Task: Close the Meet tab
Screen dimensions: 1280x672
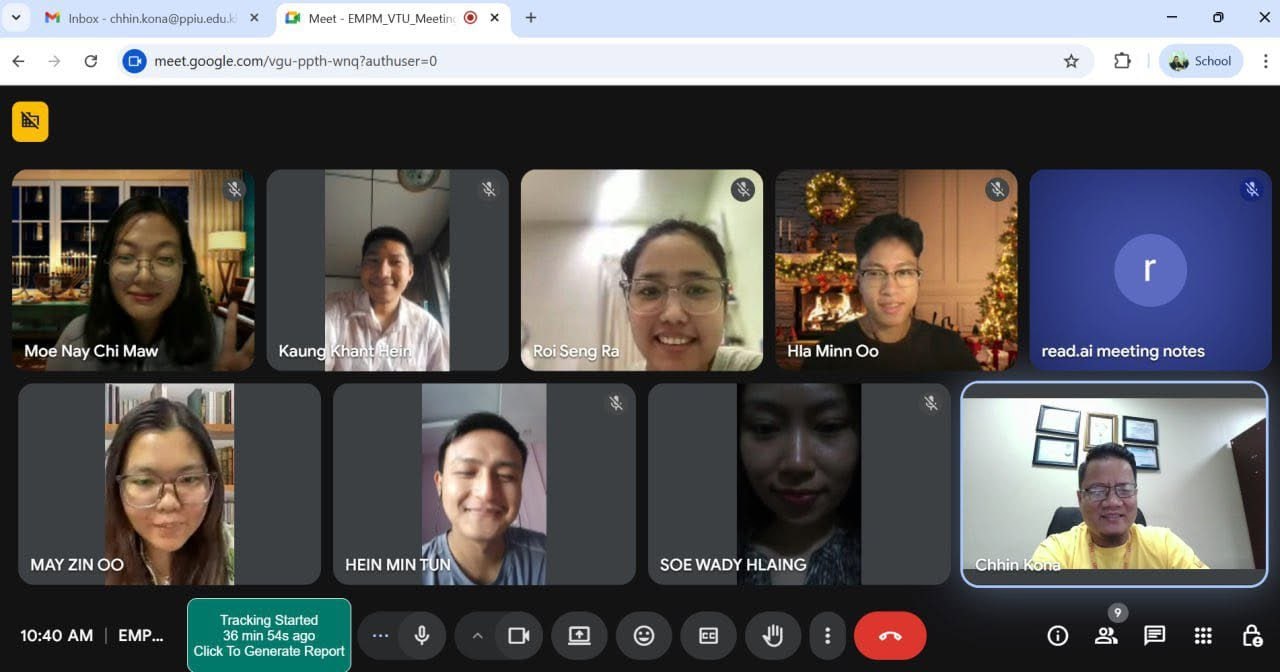Action: pyautogui.click(x=497, y=18)
